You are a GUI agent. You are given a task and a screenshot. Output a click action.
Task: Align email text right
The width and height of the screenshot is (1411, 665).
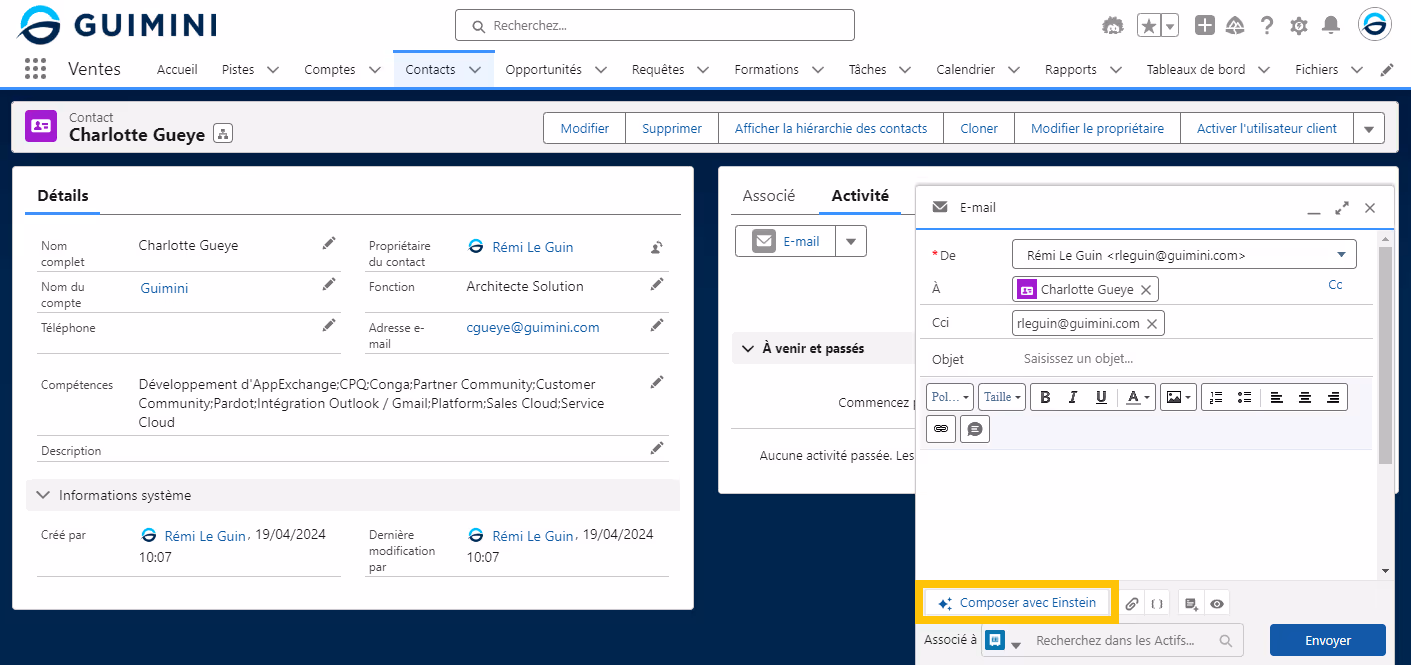(1333, 397)
